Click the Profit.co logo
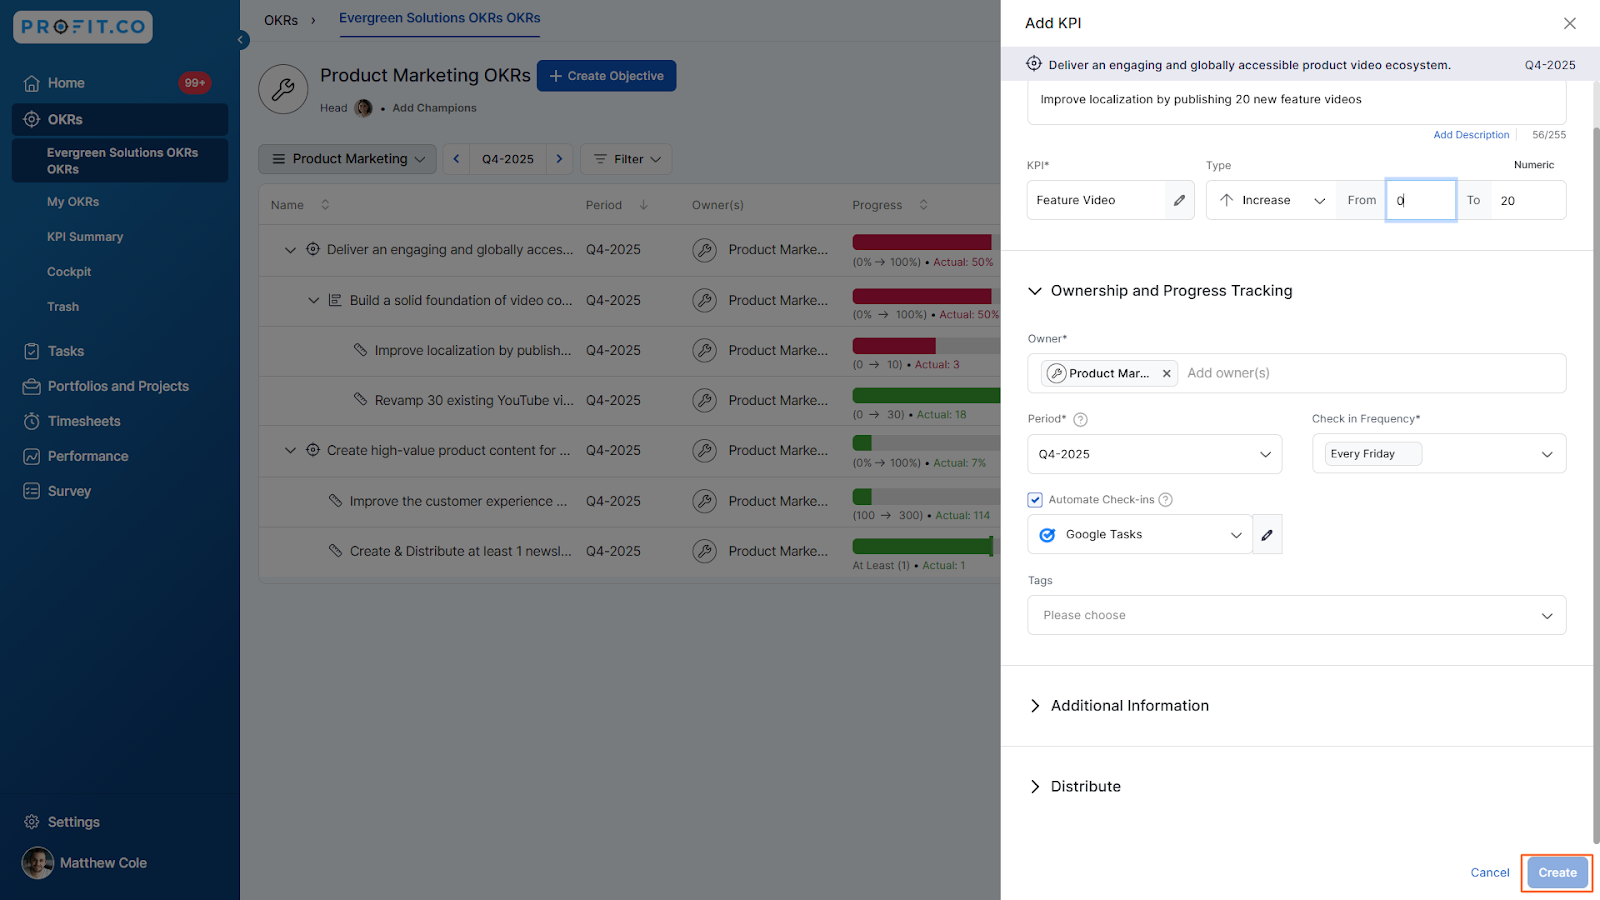Screen dimensions: 1600x900 83,27
